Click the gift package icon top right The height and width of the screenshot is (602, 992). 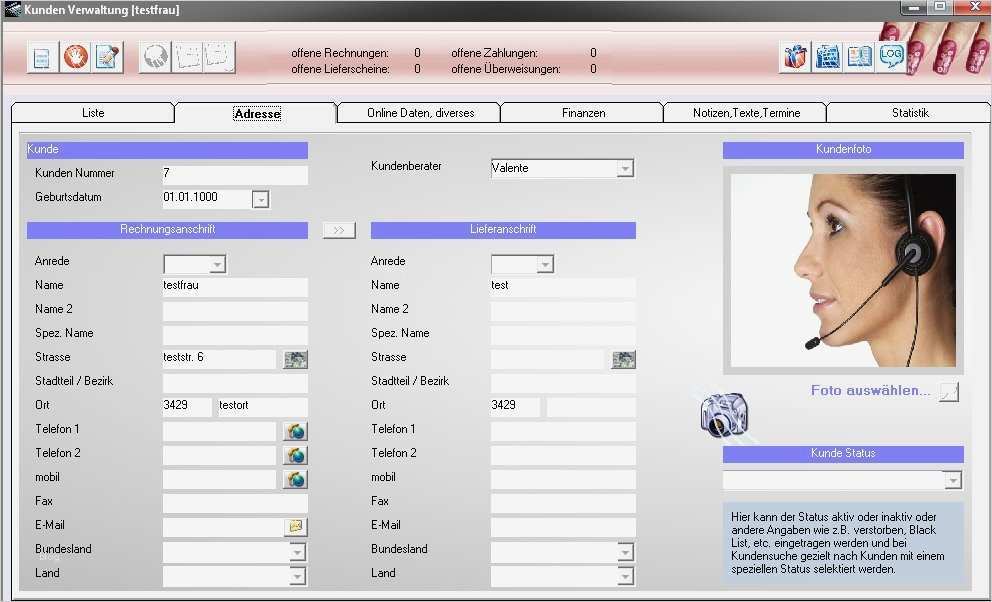tap(794, 57)
